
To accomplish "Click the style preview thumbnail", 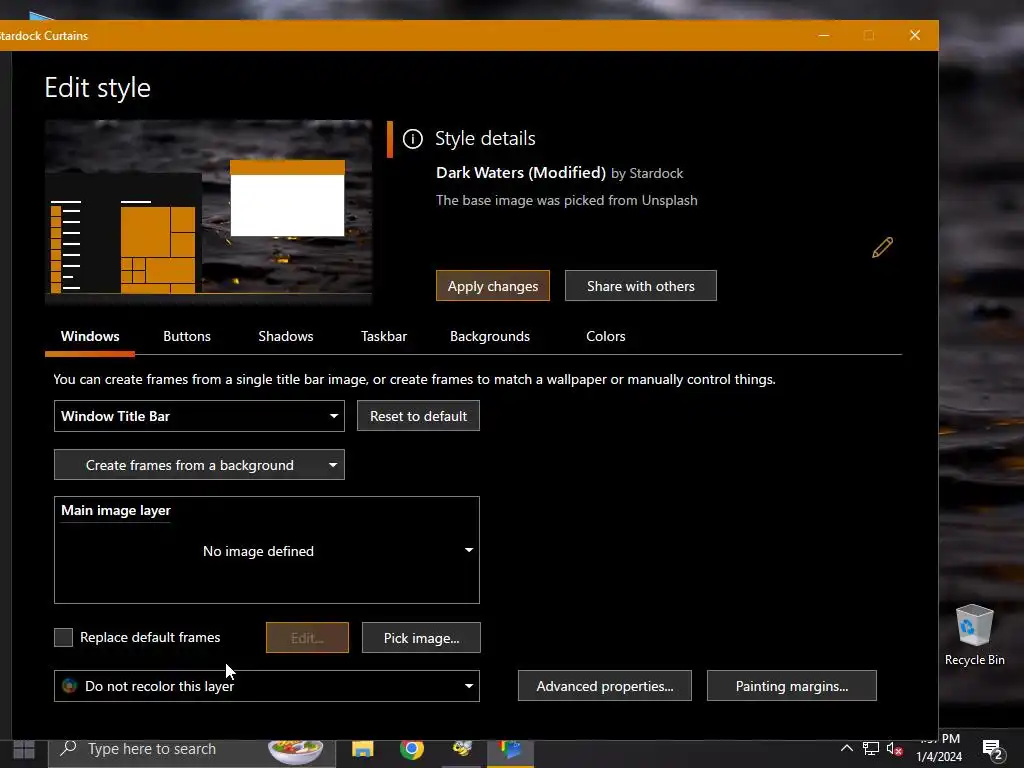I will (208, 212).
